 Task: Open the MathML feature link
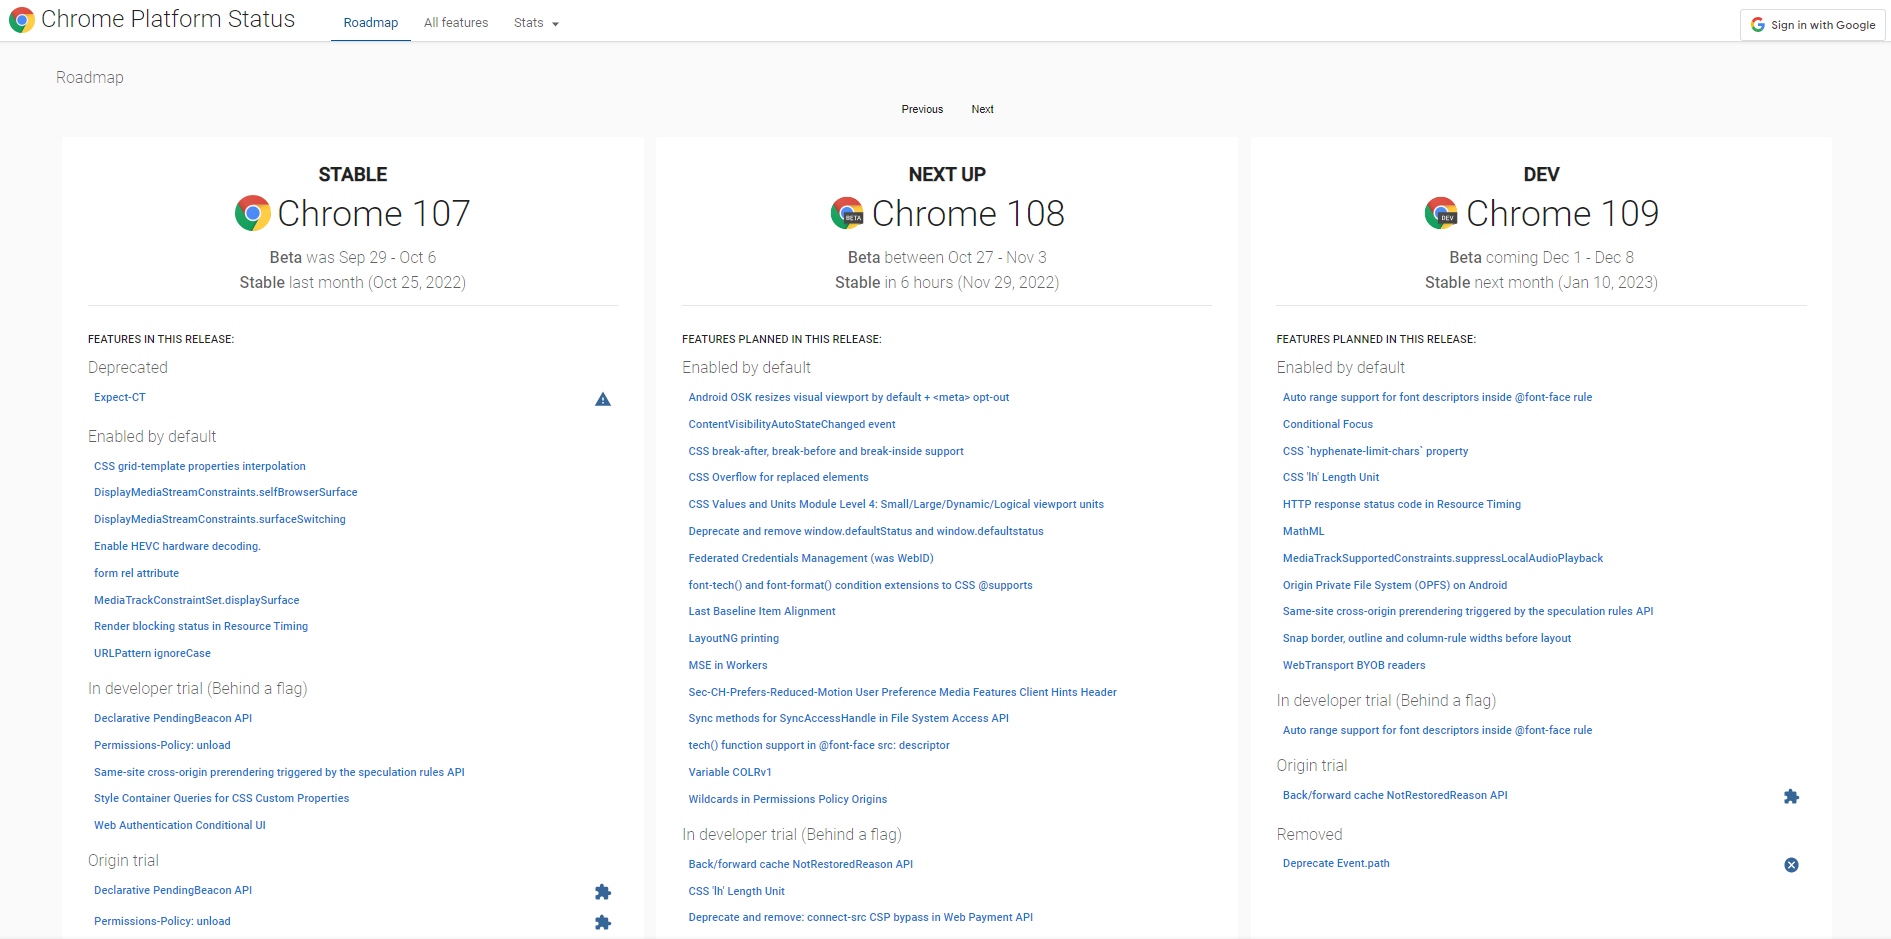coord(1303,531)
